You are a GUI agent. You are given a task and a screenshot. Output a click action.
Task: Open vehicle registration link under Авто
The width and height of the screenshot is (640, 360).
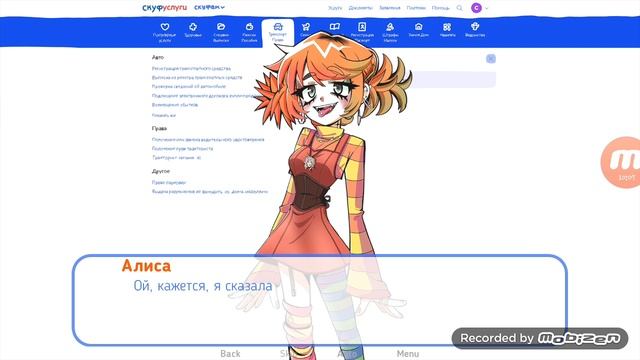coord(191,68)
